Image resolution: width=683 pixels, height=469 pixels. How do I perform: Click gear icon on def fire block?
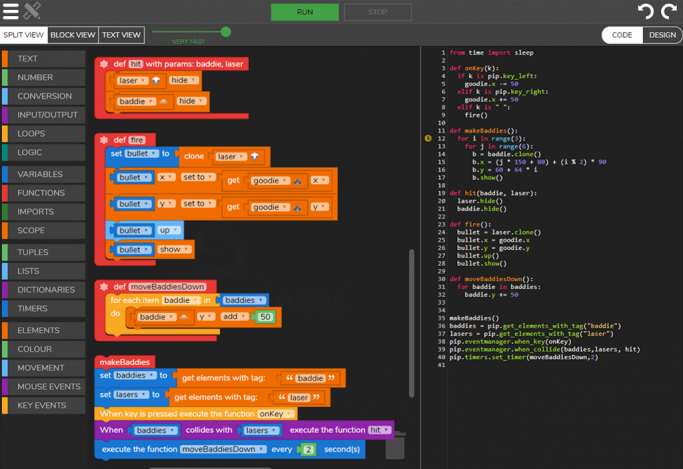point(104,140)
